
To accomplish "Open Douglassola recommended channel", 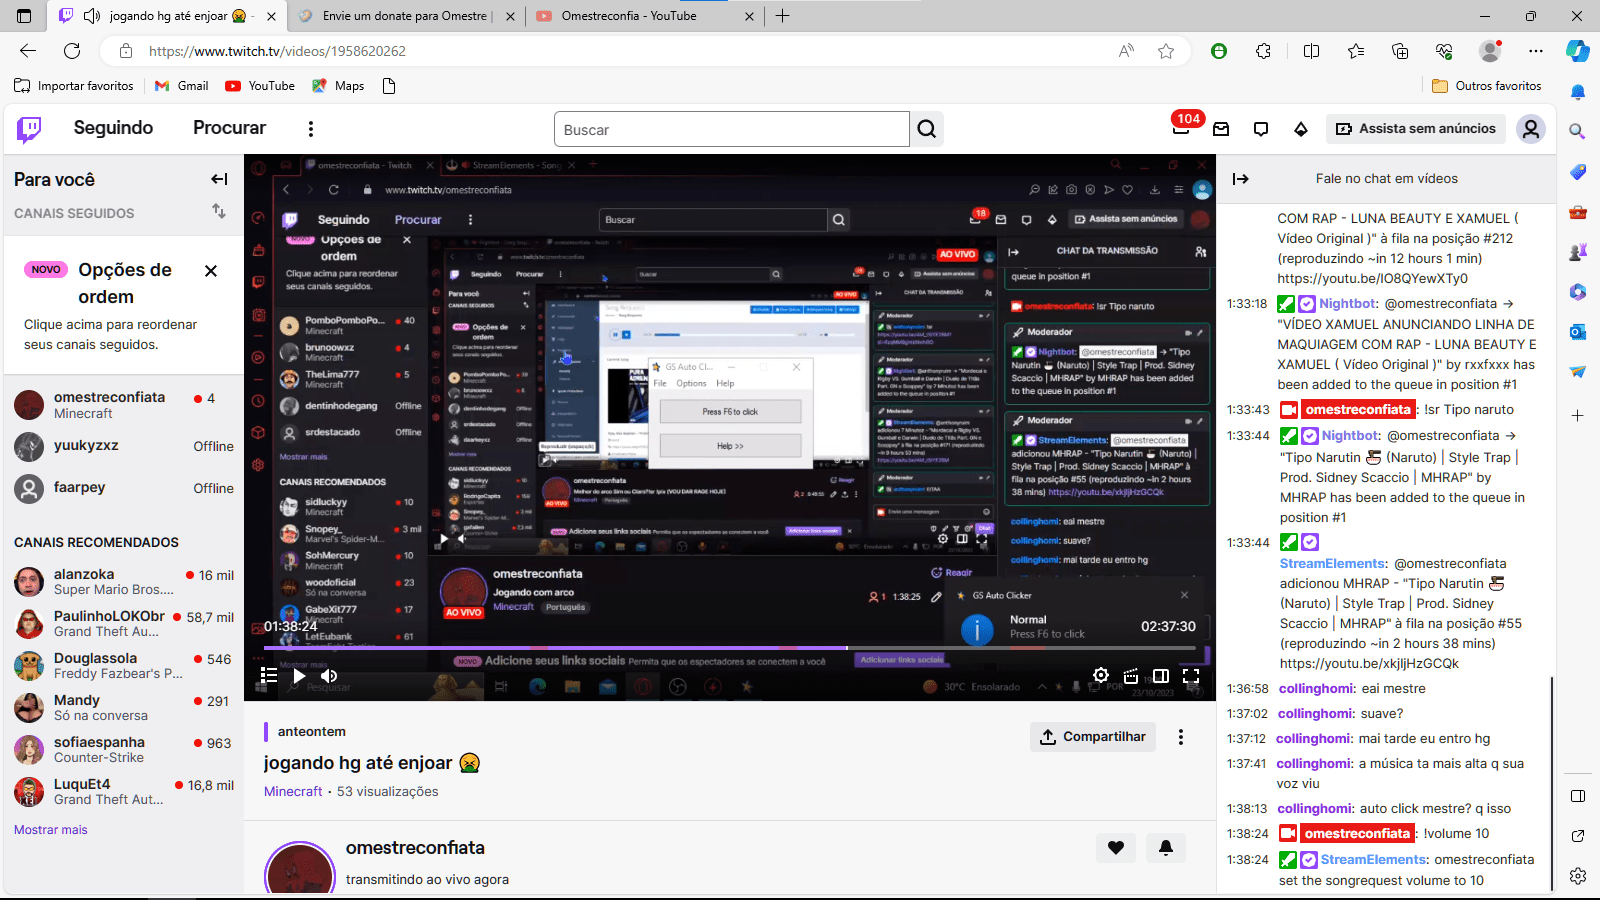I will point(124,666).
